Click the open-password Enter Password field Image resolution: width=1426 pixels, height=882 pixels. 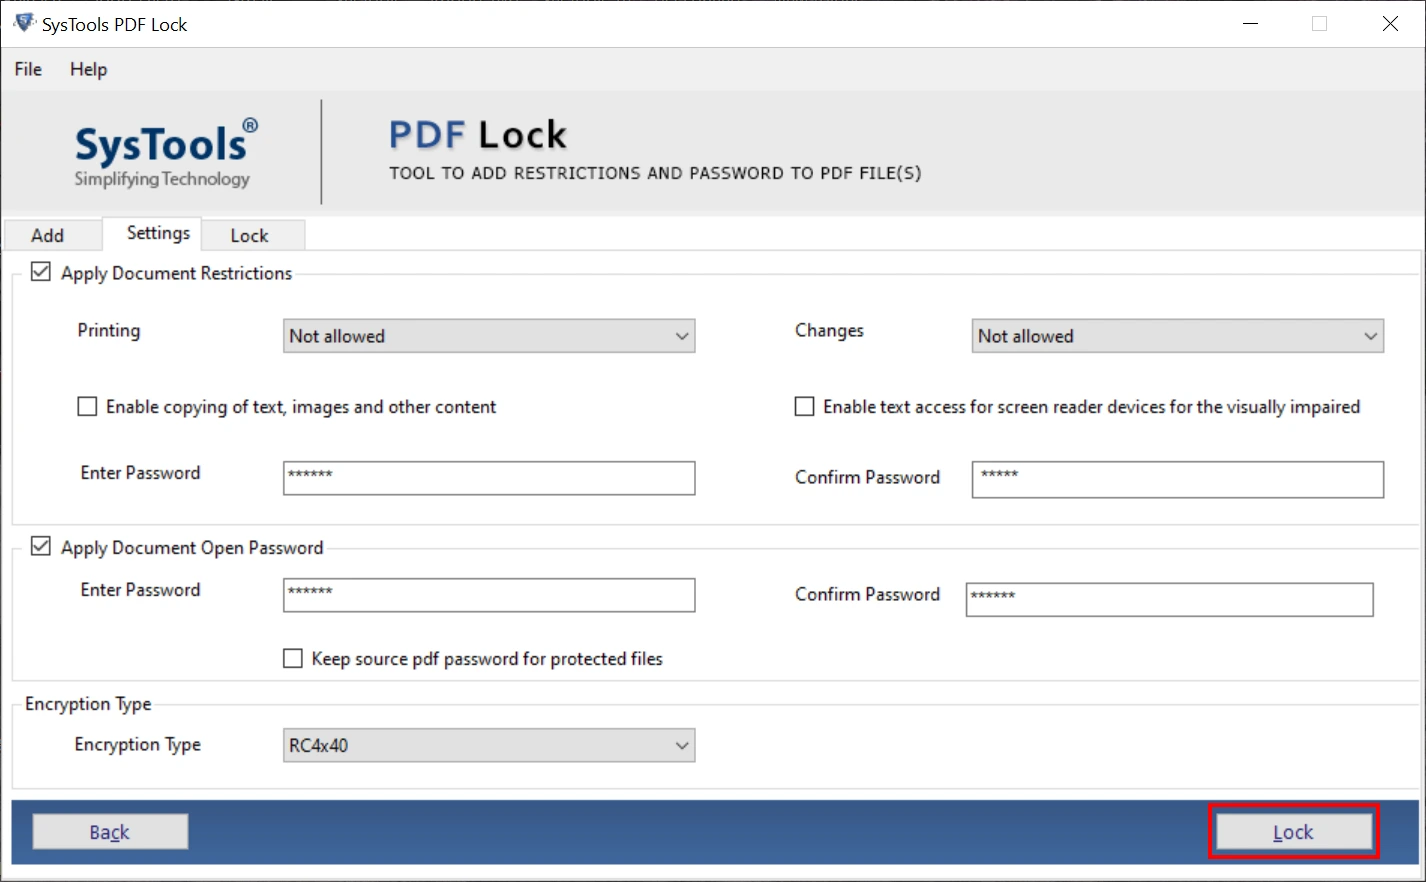(489, 595)
